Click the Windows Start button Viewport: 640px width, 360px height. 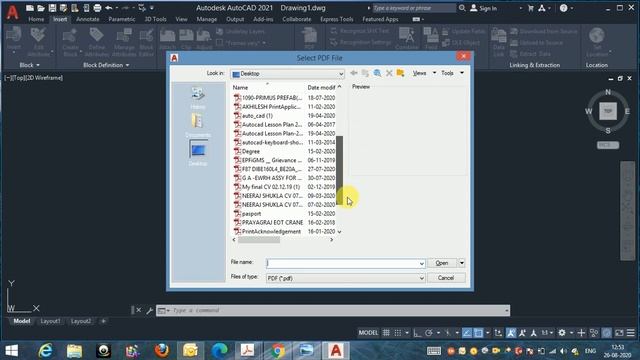tap(12, 351)
